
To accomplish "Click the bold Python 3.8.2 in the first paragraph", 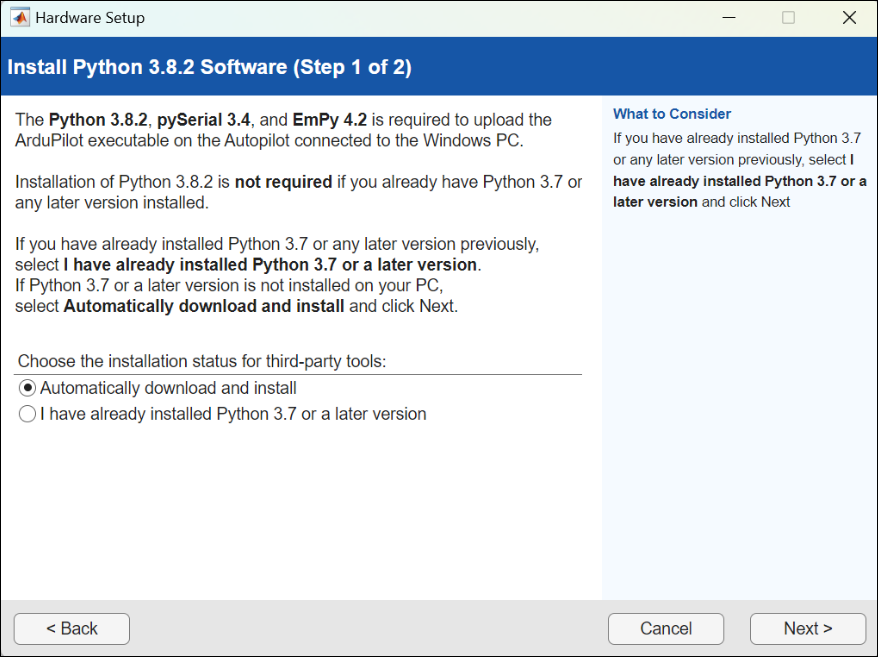I will [x=98, y=120].
